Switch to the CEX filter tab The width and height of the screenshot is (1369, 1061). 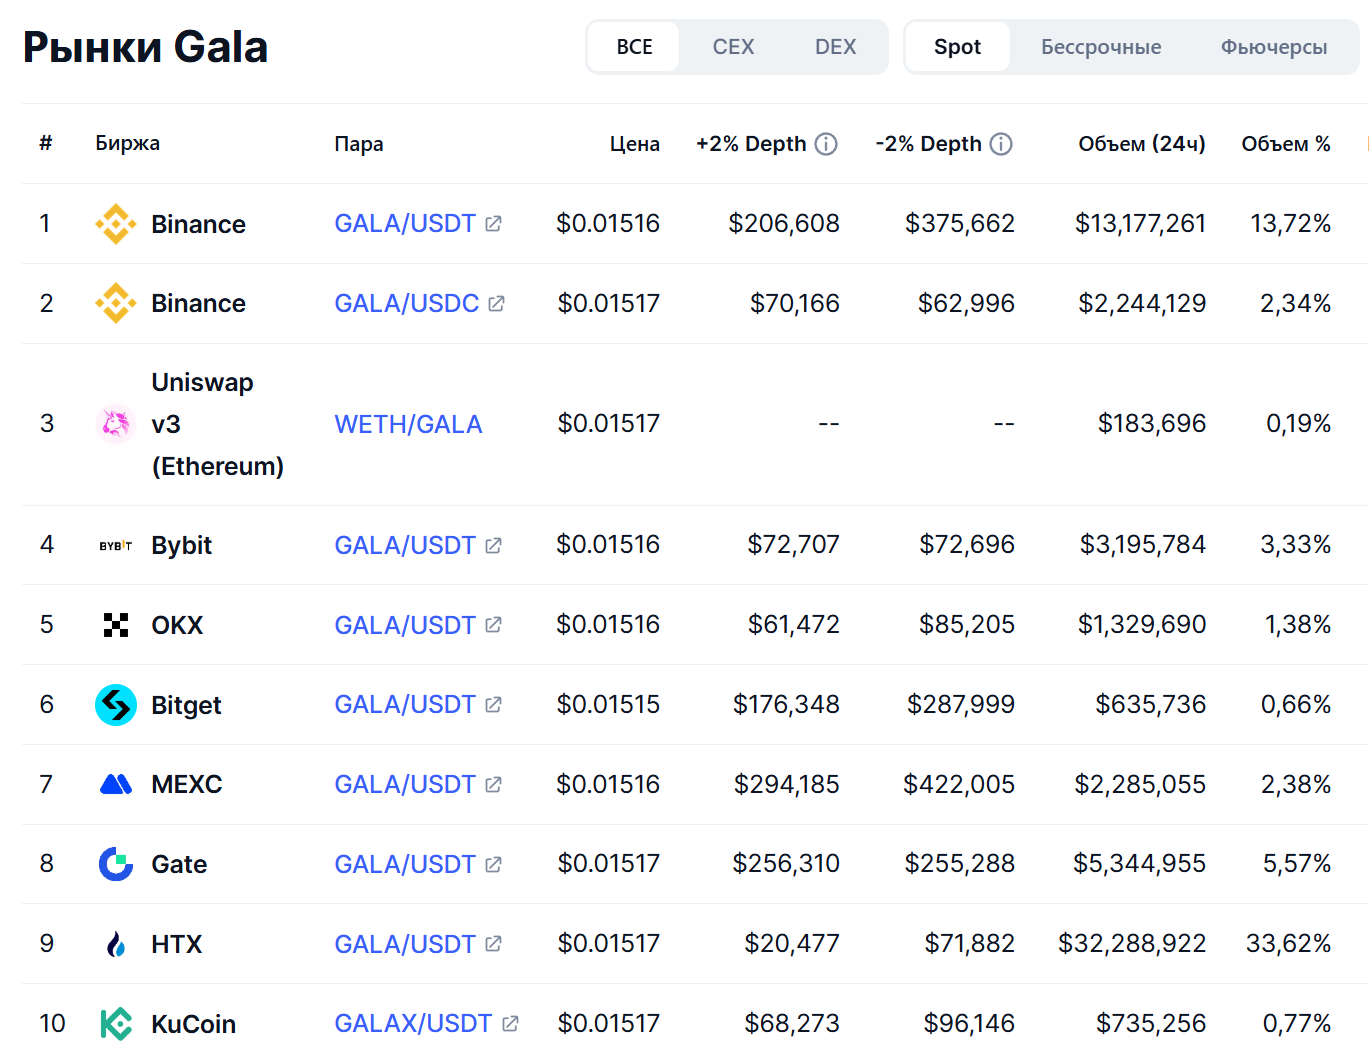click(733, 47)
